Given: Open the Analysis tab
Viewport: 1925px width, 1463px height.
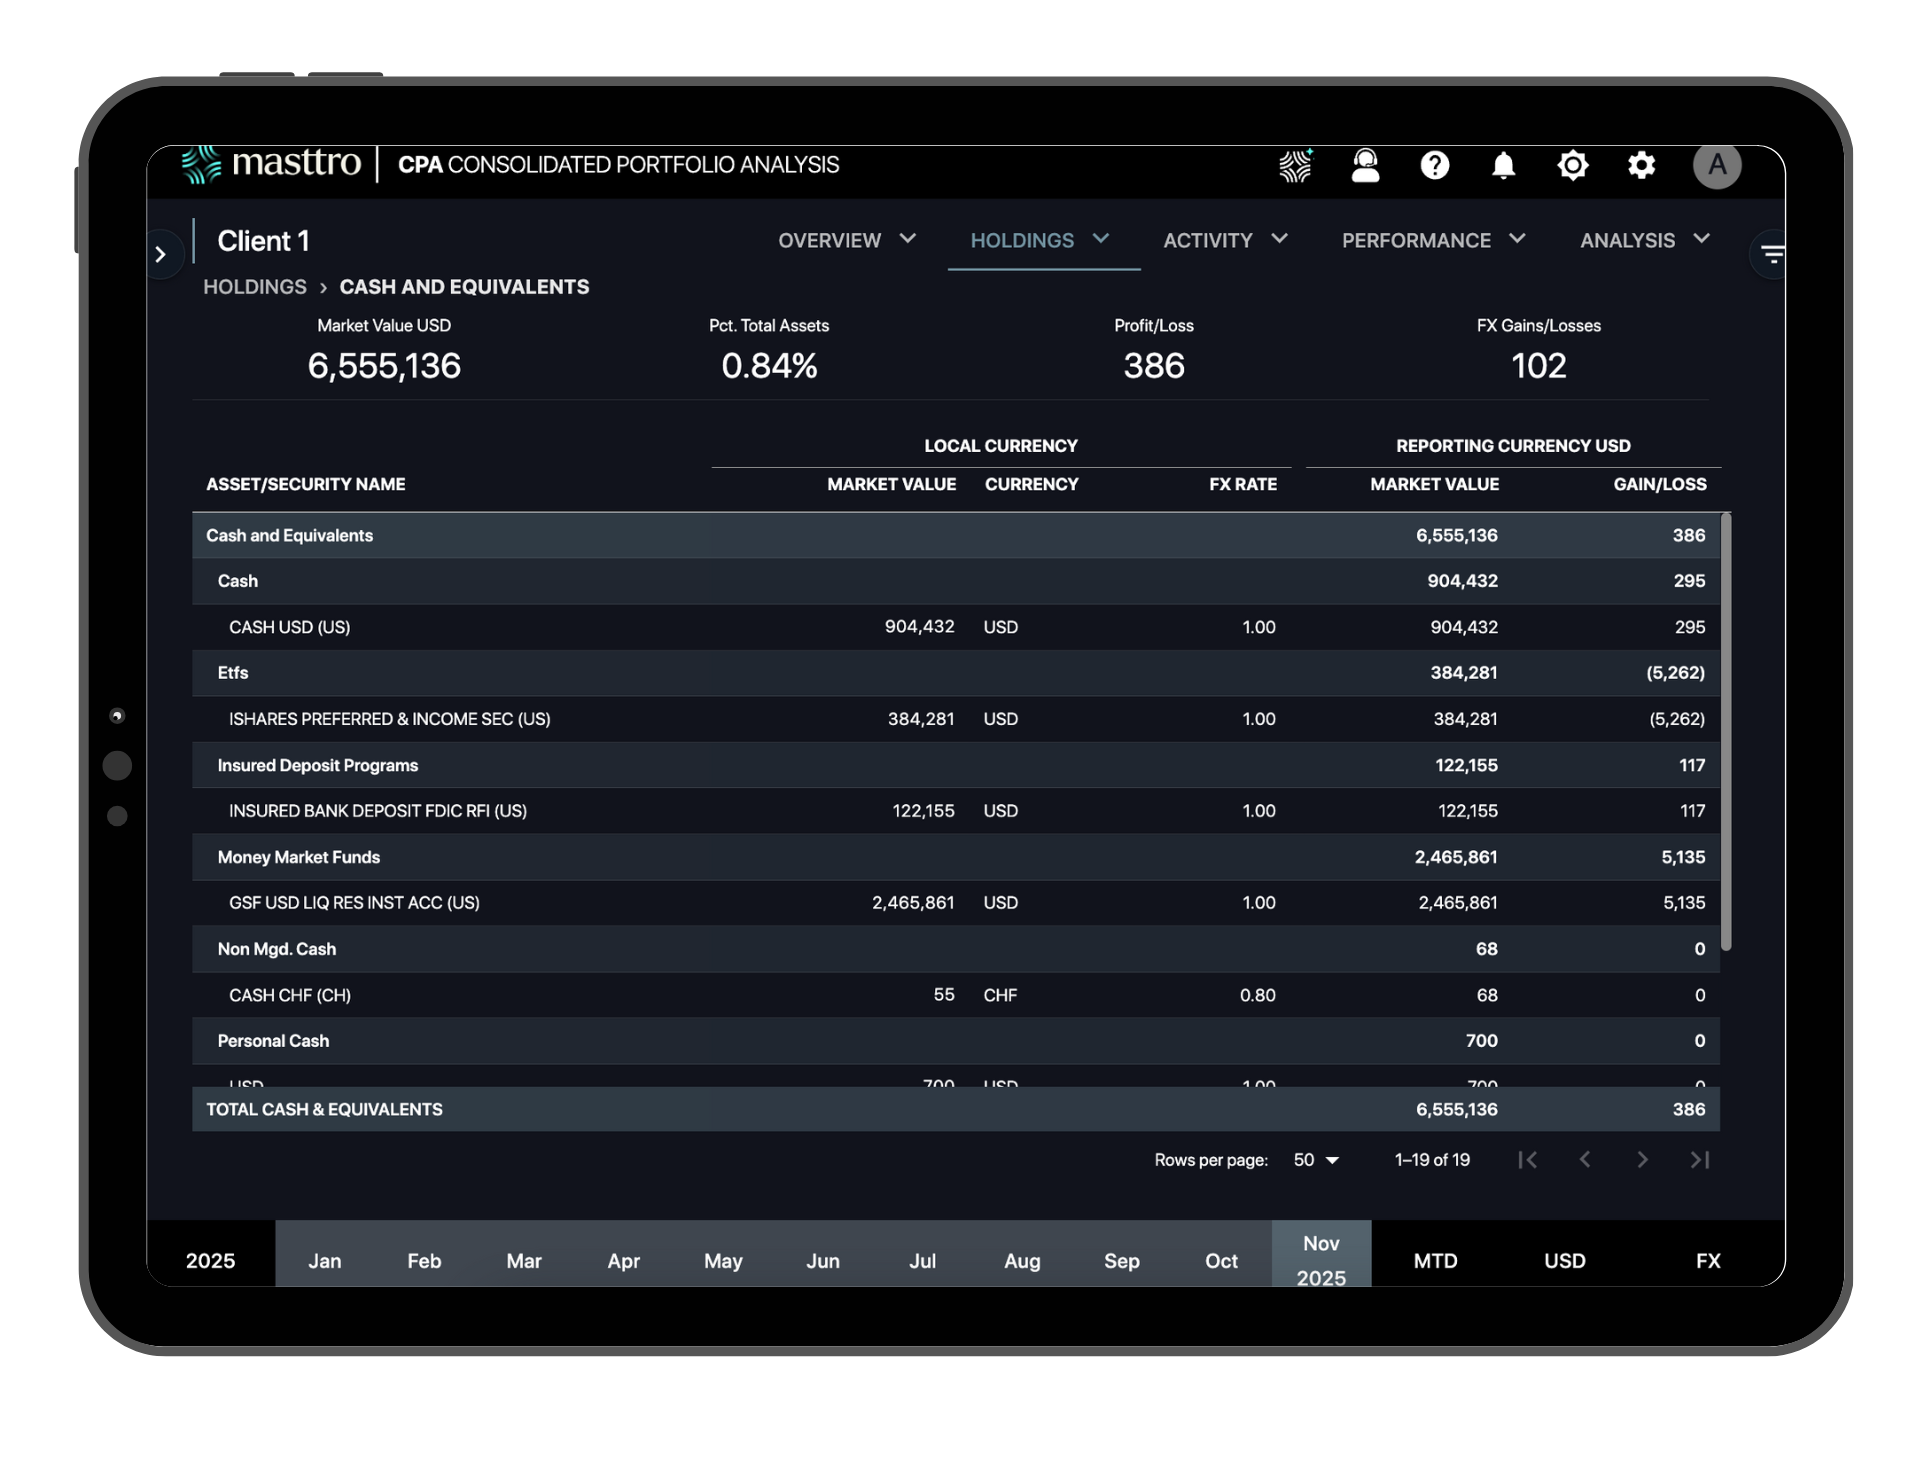Looking at the screenshot, I should point(1626,240).
